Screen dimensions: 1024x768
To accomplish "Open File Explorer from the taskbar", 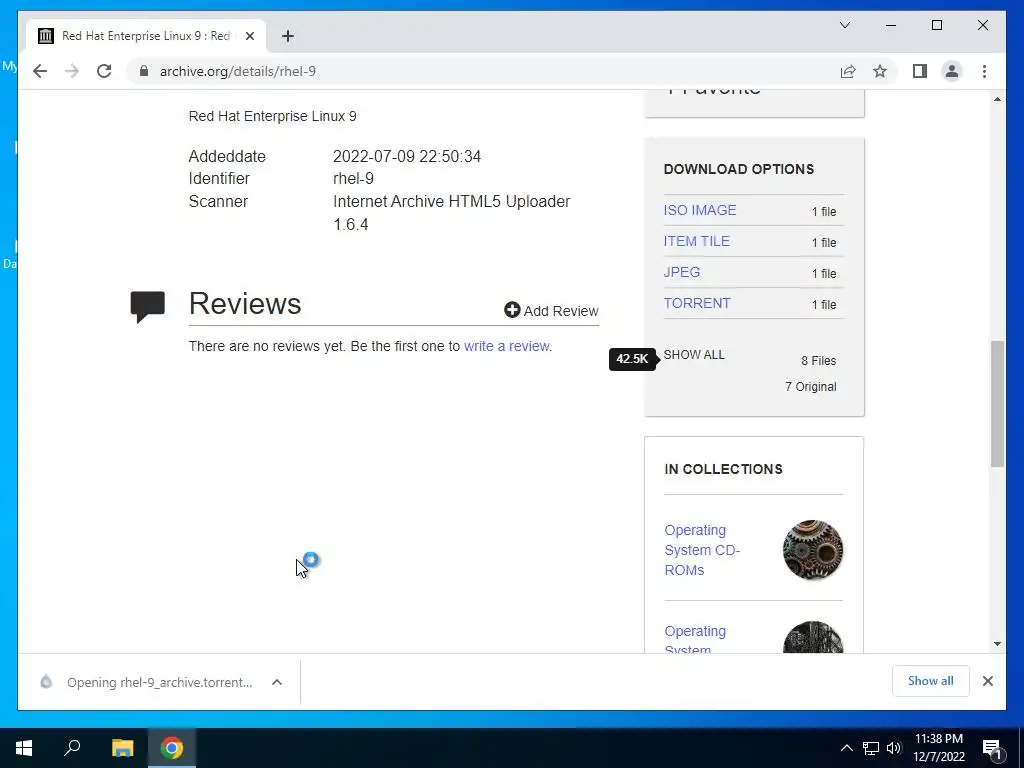I will 122,748.
